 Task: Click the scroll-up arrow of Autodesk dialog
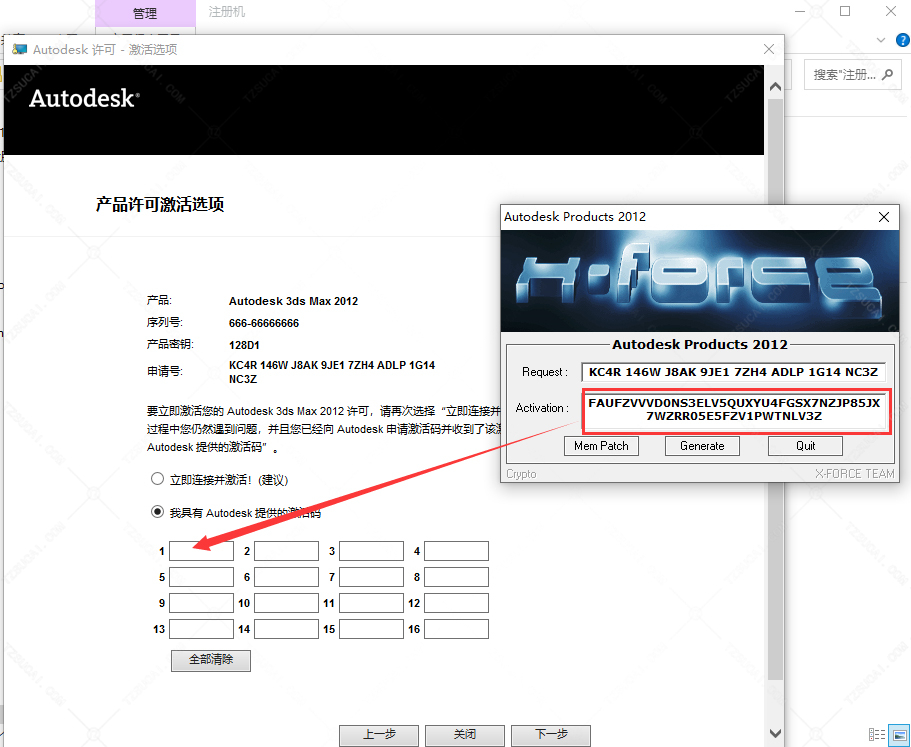(775, 87)
